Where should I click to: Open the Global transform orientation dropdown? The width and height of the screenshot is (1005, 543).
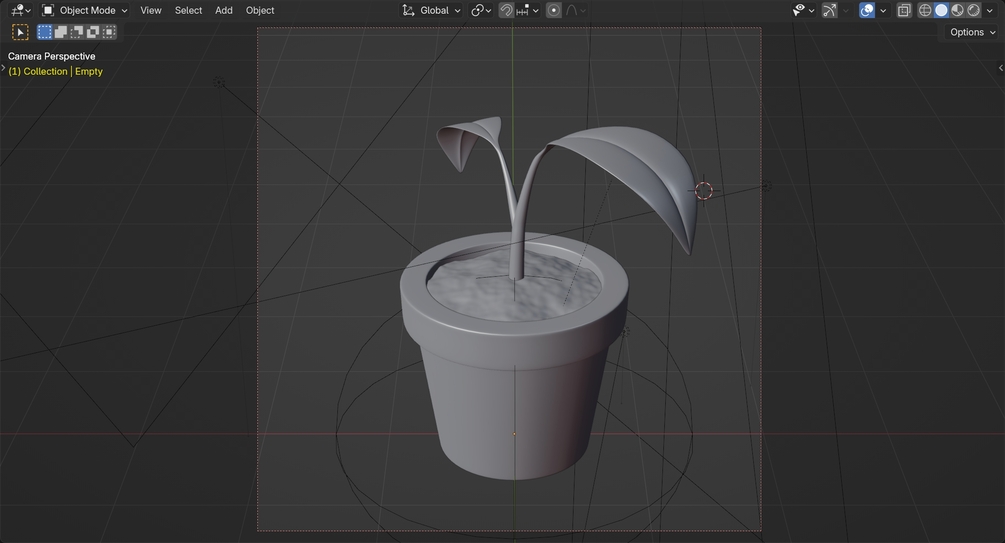coord(431,10)
